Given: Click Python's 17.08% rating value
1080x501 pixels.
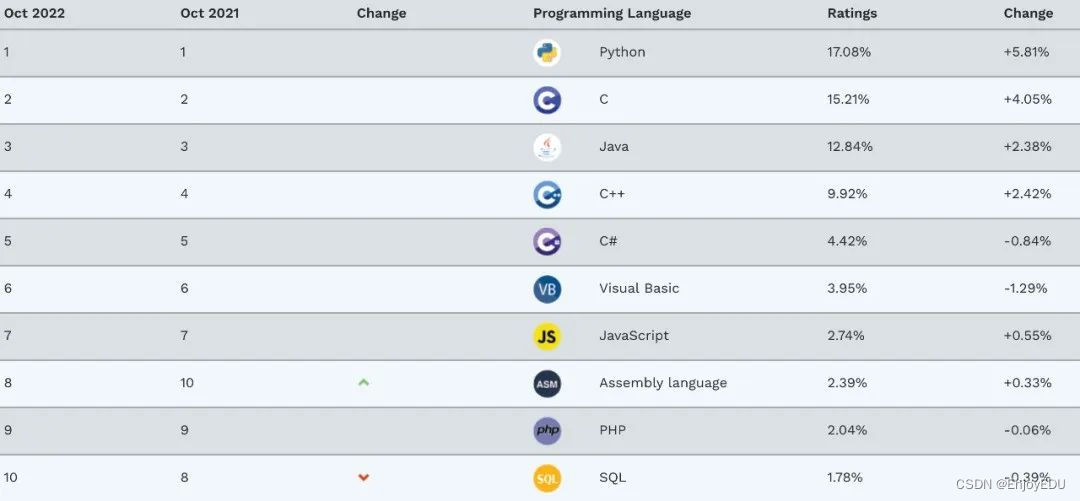Looking at the screenshot, I should (849, 52).
